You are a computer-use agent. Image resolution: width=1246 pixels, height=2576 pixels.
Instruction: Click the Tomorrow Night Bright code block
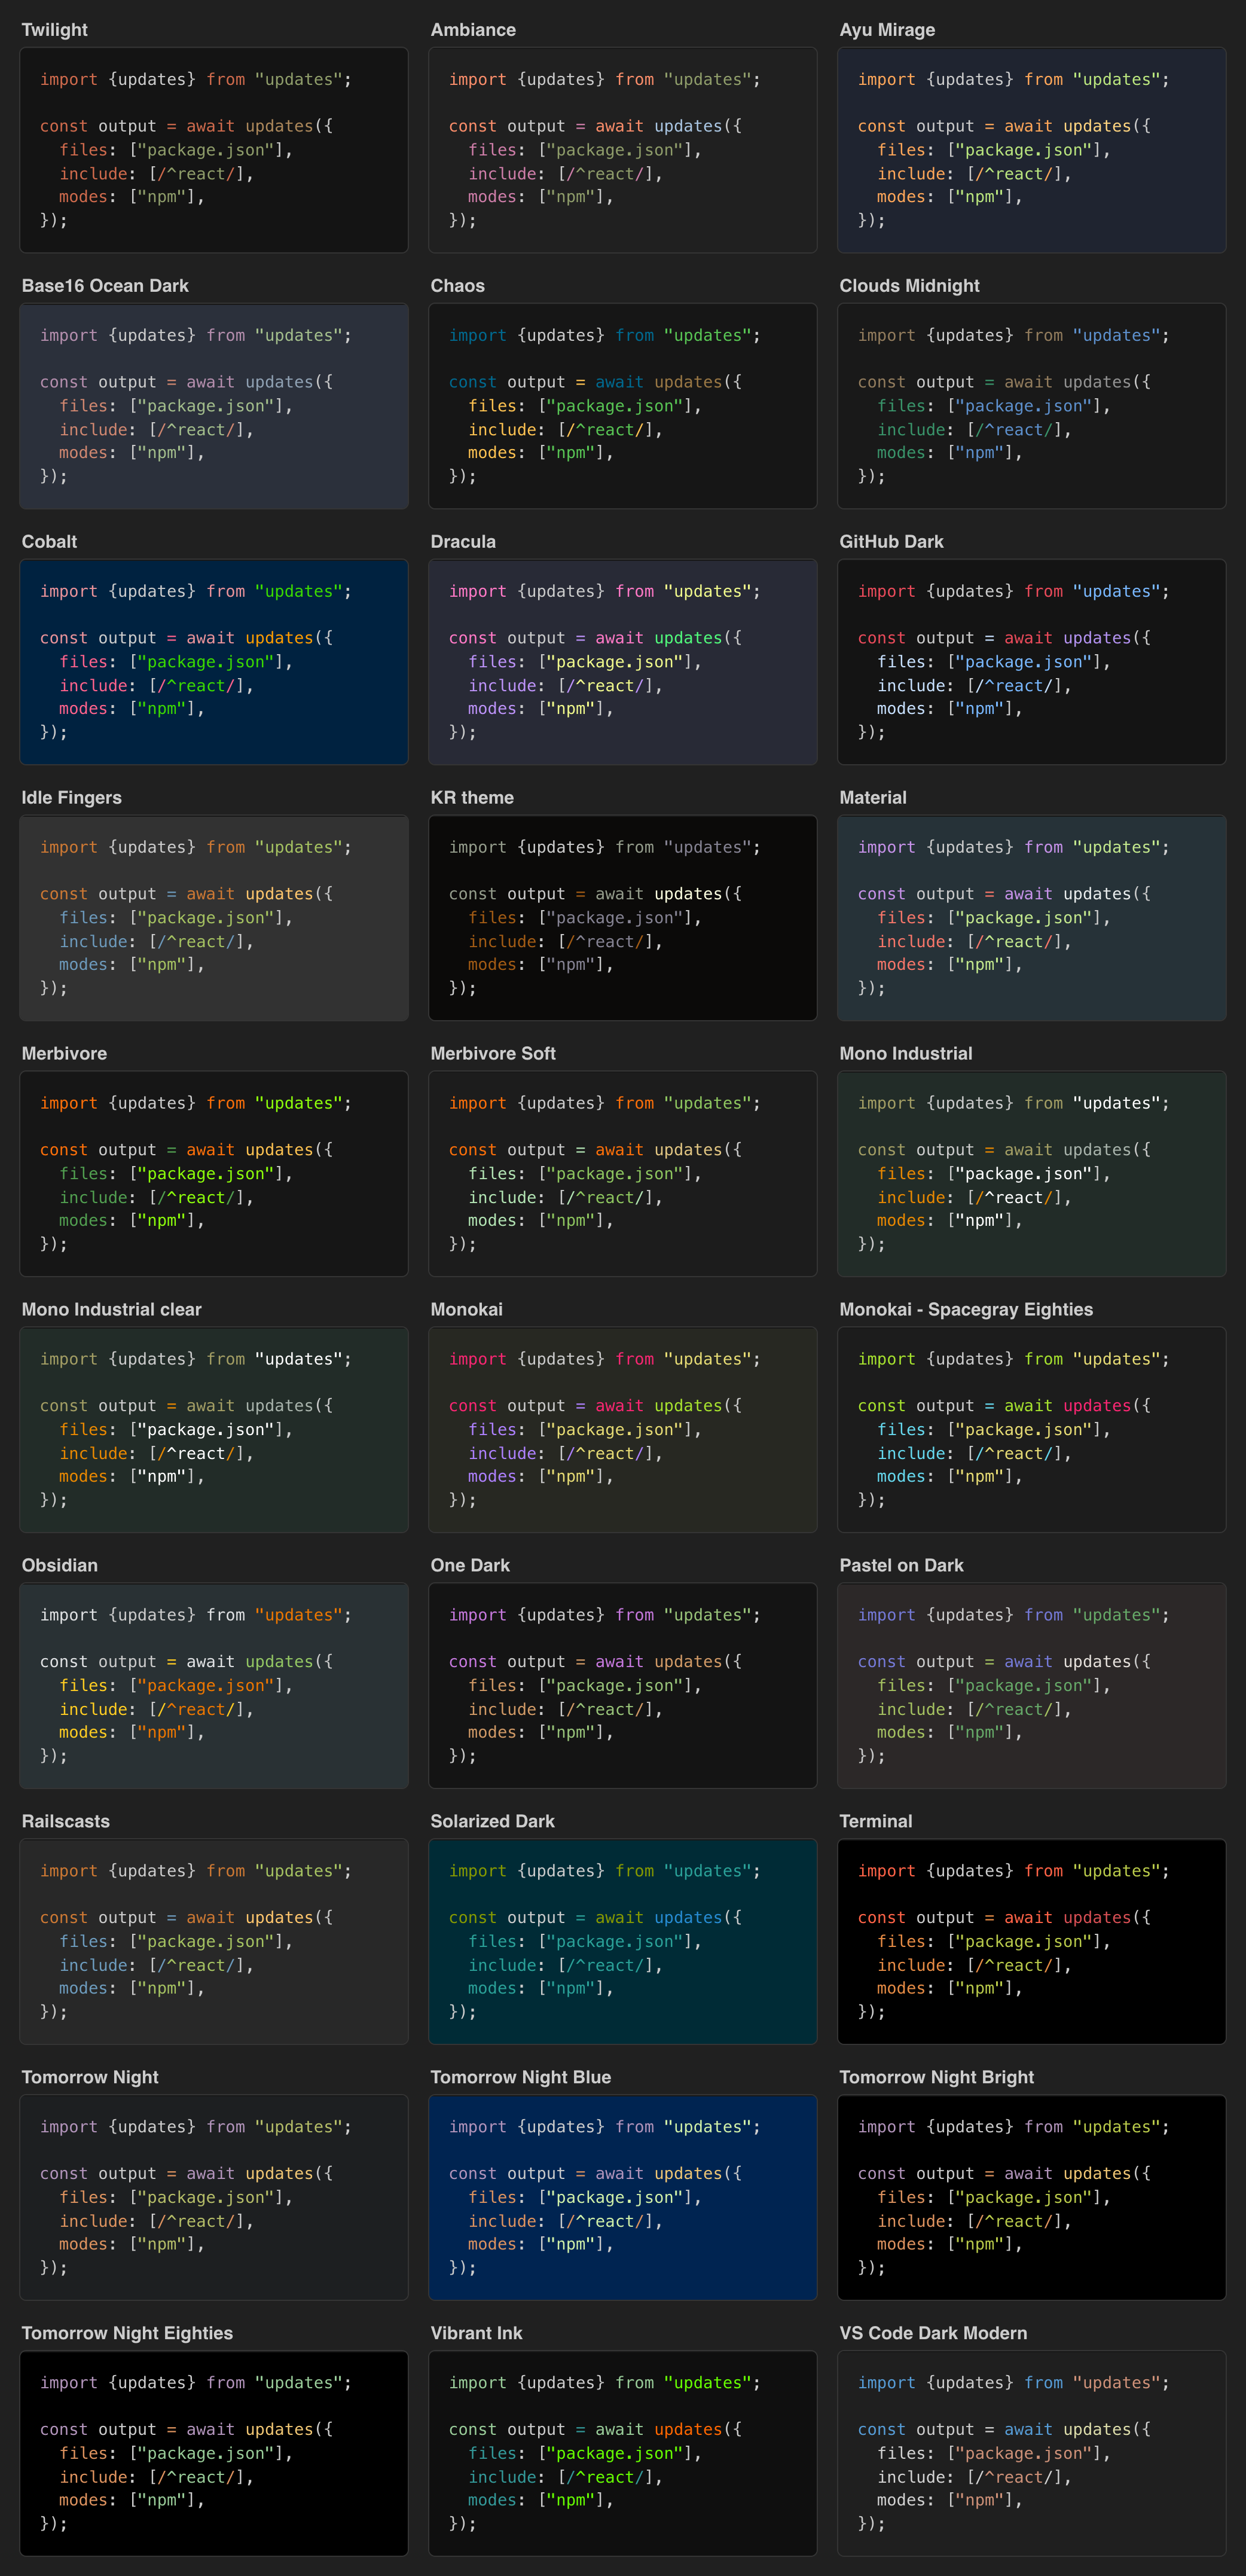click(x=1032, y=2198)
